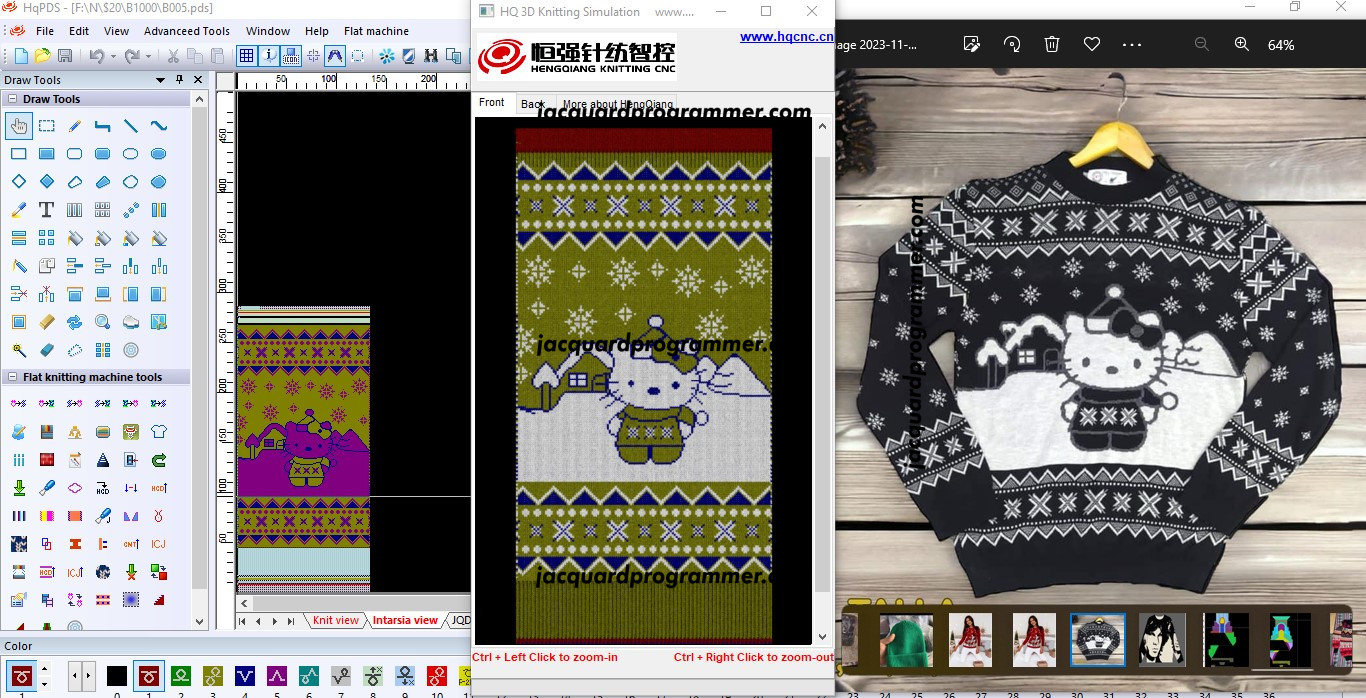The height and width of the screenshot is (698, 1366).
Task: Decrease the current color number stepper
Action: point(44,683)
